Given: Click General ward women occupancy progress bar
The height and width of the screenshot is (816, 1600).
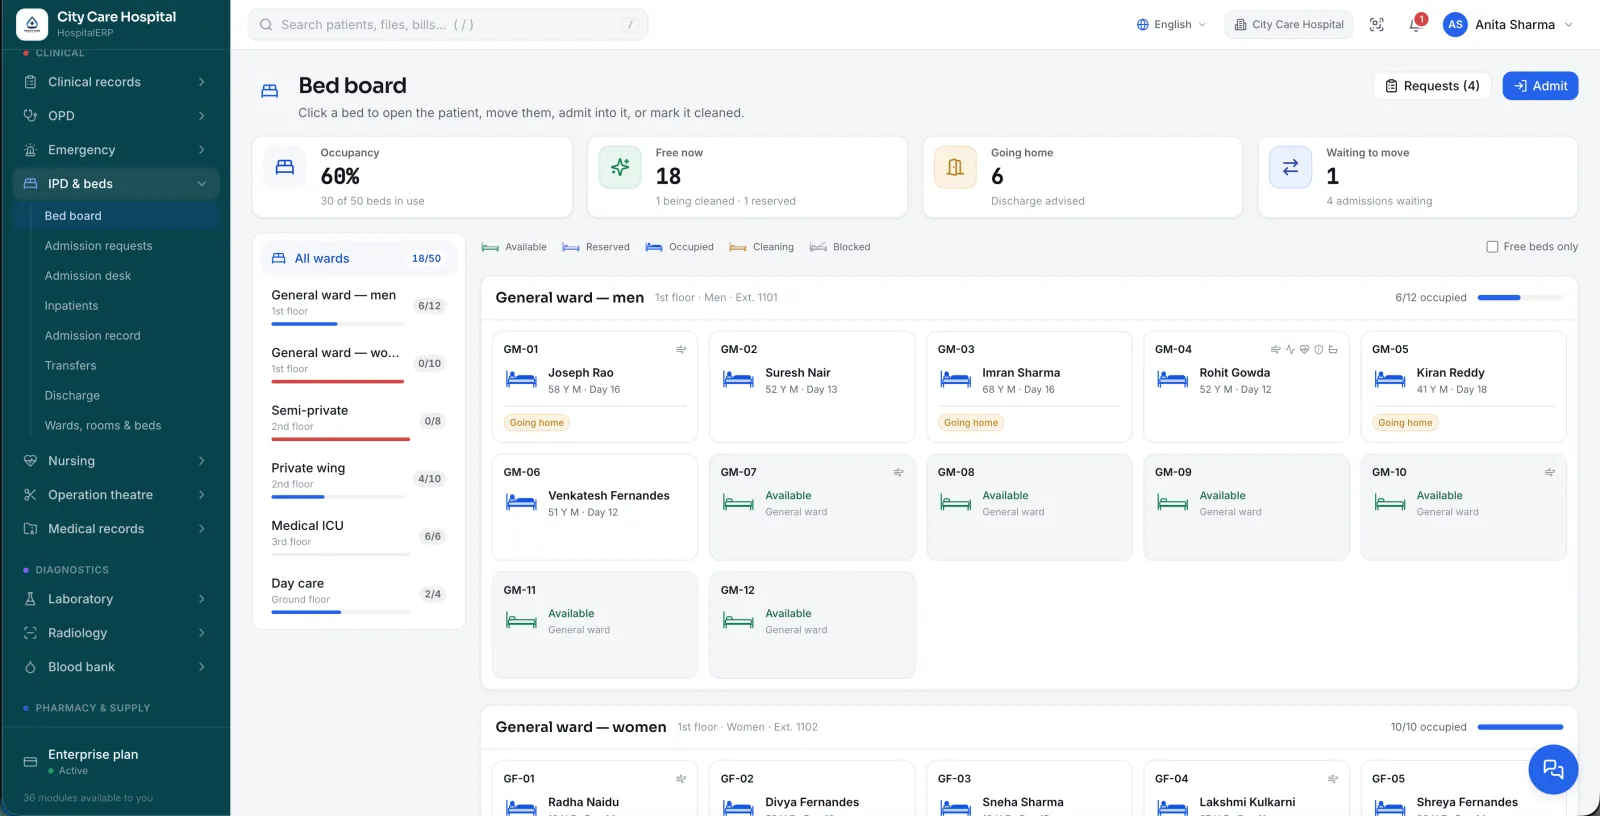Looking at the screenshot, I should pyautogui.click(x=1520, y=727).
